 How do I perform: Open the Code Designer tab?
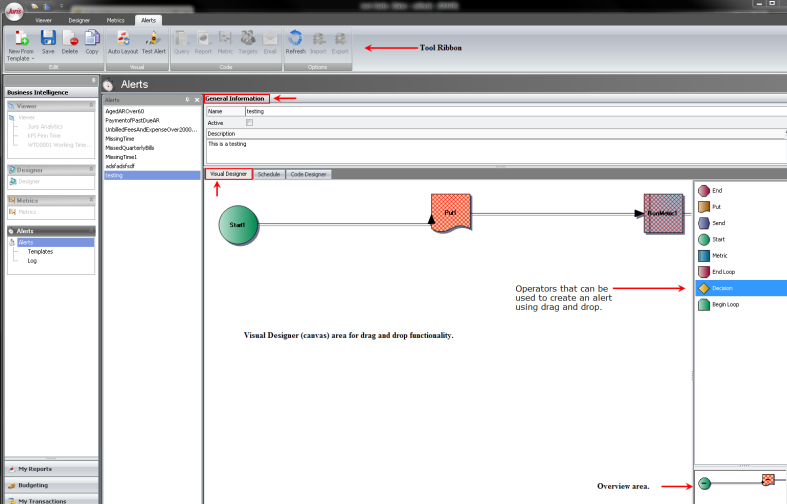tap(308, 174)
